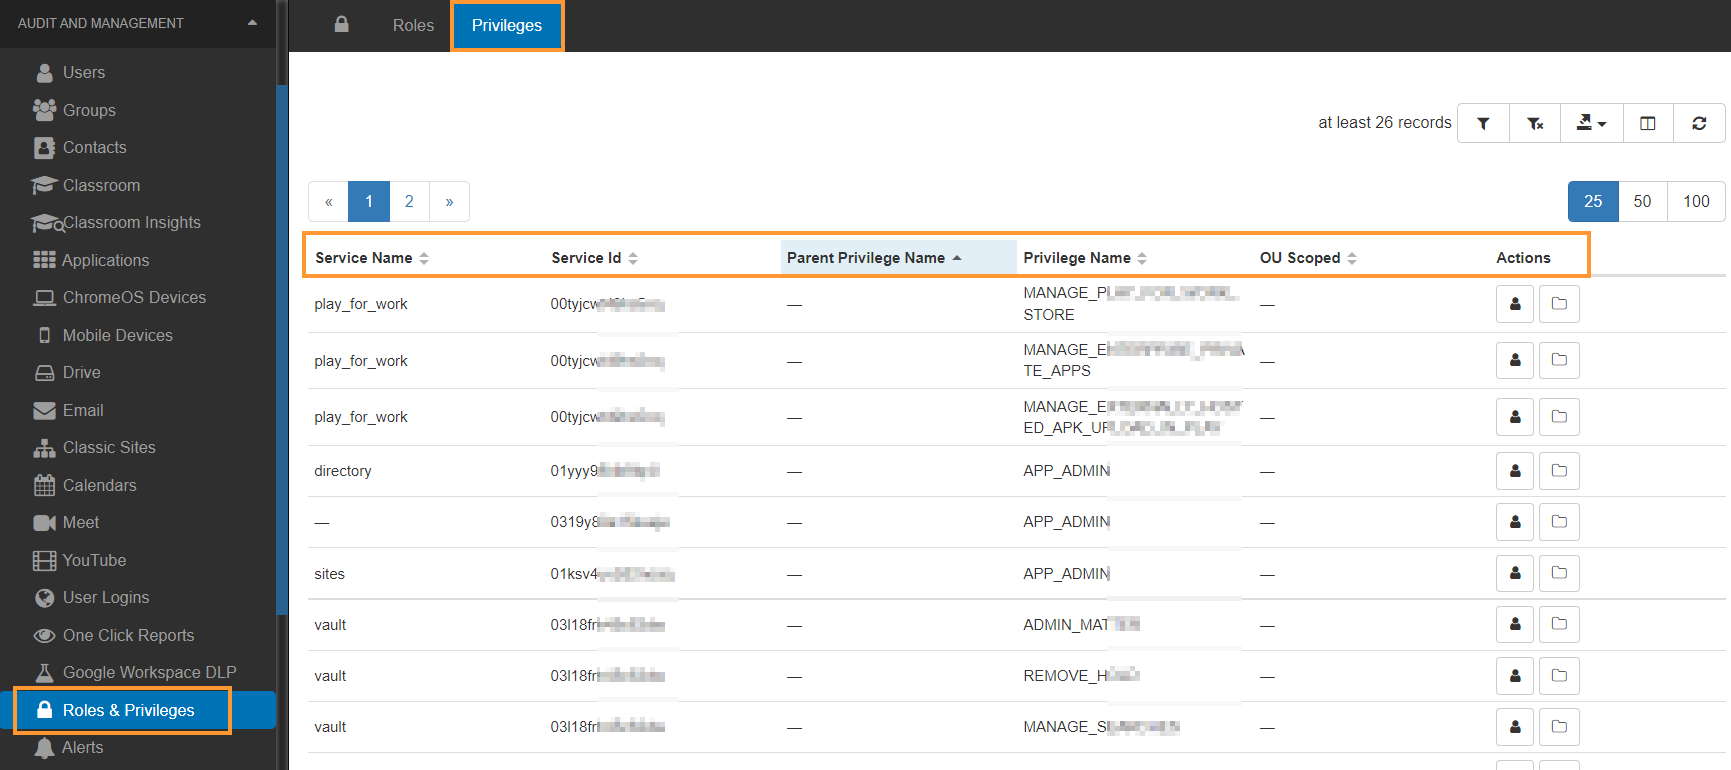Click the 'directory' service name cell
The width and height of the screenshot is (1731, 770).
[343, 471]
